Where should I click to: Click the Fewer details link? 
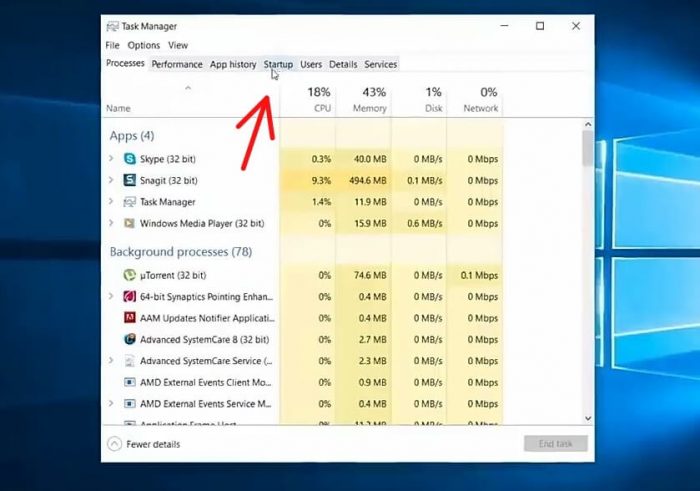pos(153,444)
